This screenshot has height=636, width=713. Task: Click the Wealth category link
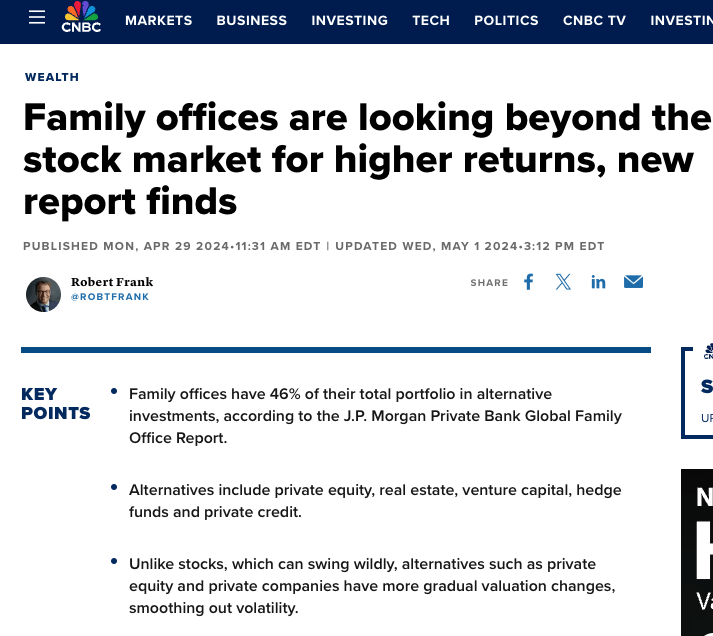pos(52,77)
